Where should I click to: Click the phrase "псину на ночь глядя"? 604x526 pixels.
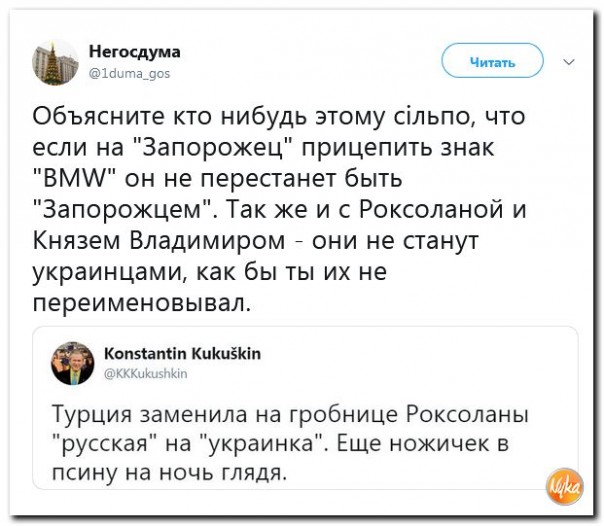pyautogui.click(x=168, y=472)
